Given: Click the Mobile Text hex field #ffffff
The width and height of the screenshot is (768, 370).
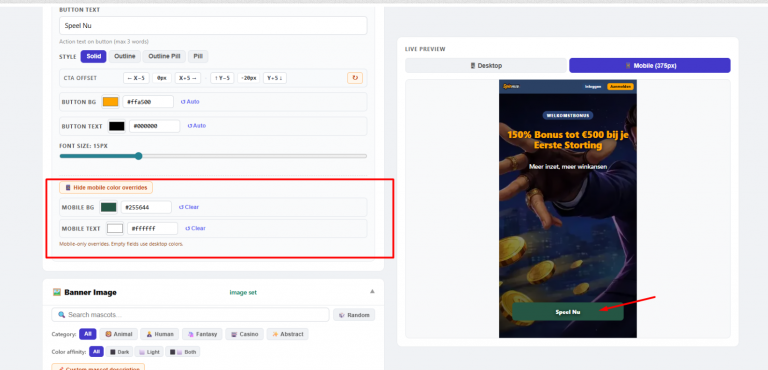Looking at the screenshot, I should click(x=152, y=228).
